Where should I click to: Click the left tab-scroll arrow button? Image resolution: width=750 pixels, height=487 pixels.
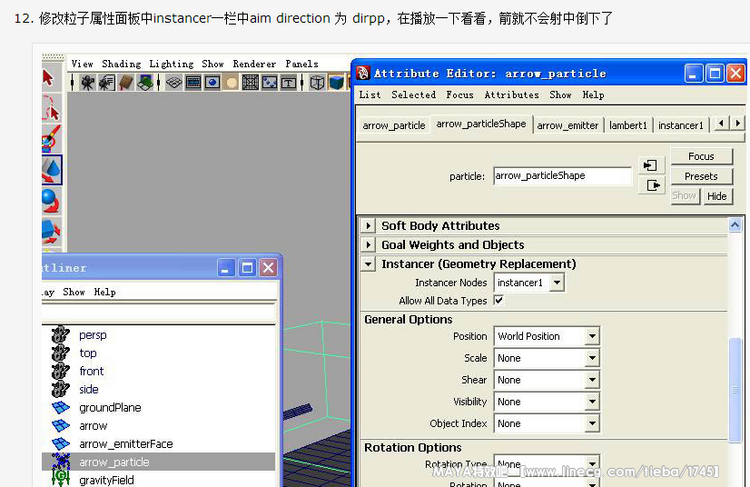coord(720,123)
